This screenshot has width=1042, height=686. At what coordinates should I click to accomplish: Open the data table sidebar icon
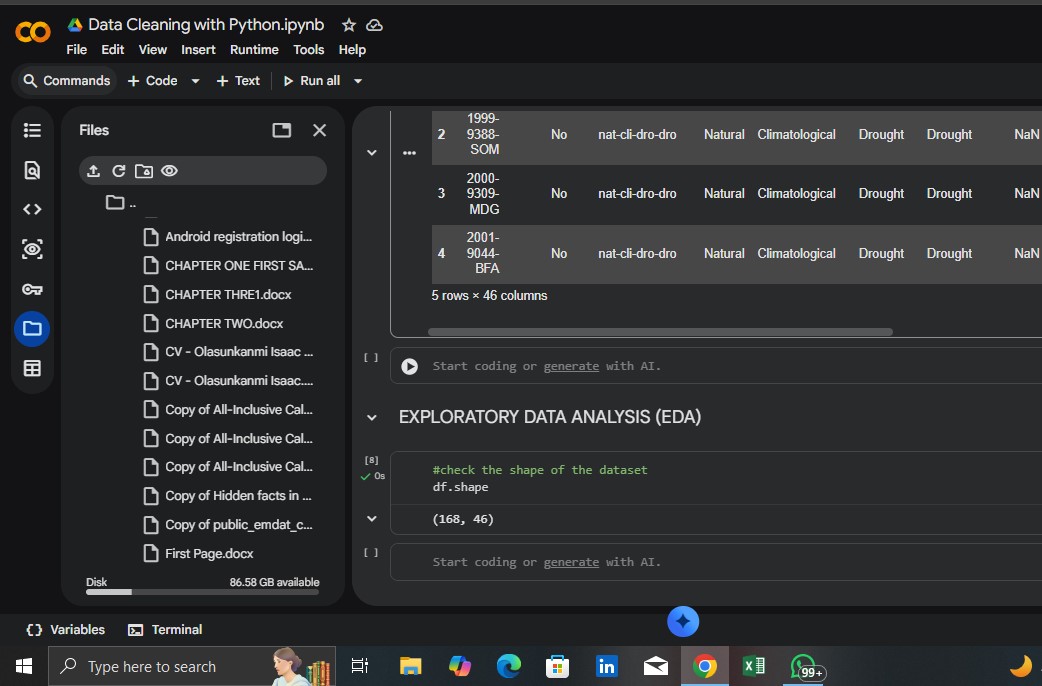click(x=32, y=368)
